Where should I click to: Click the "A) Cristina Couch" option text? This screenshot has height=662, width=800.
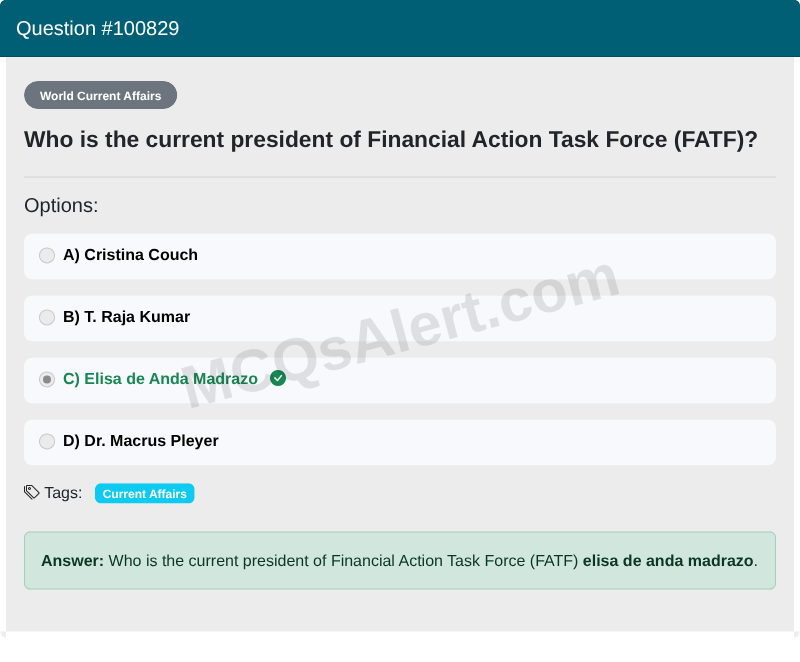pos(130,255)
